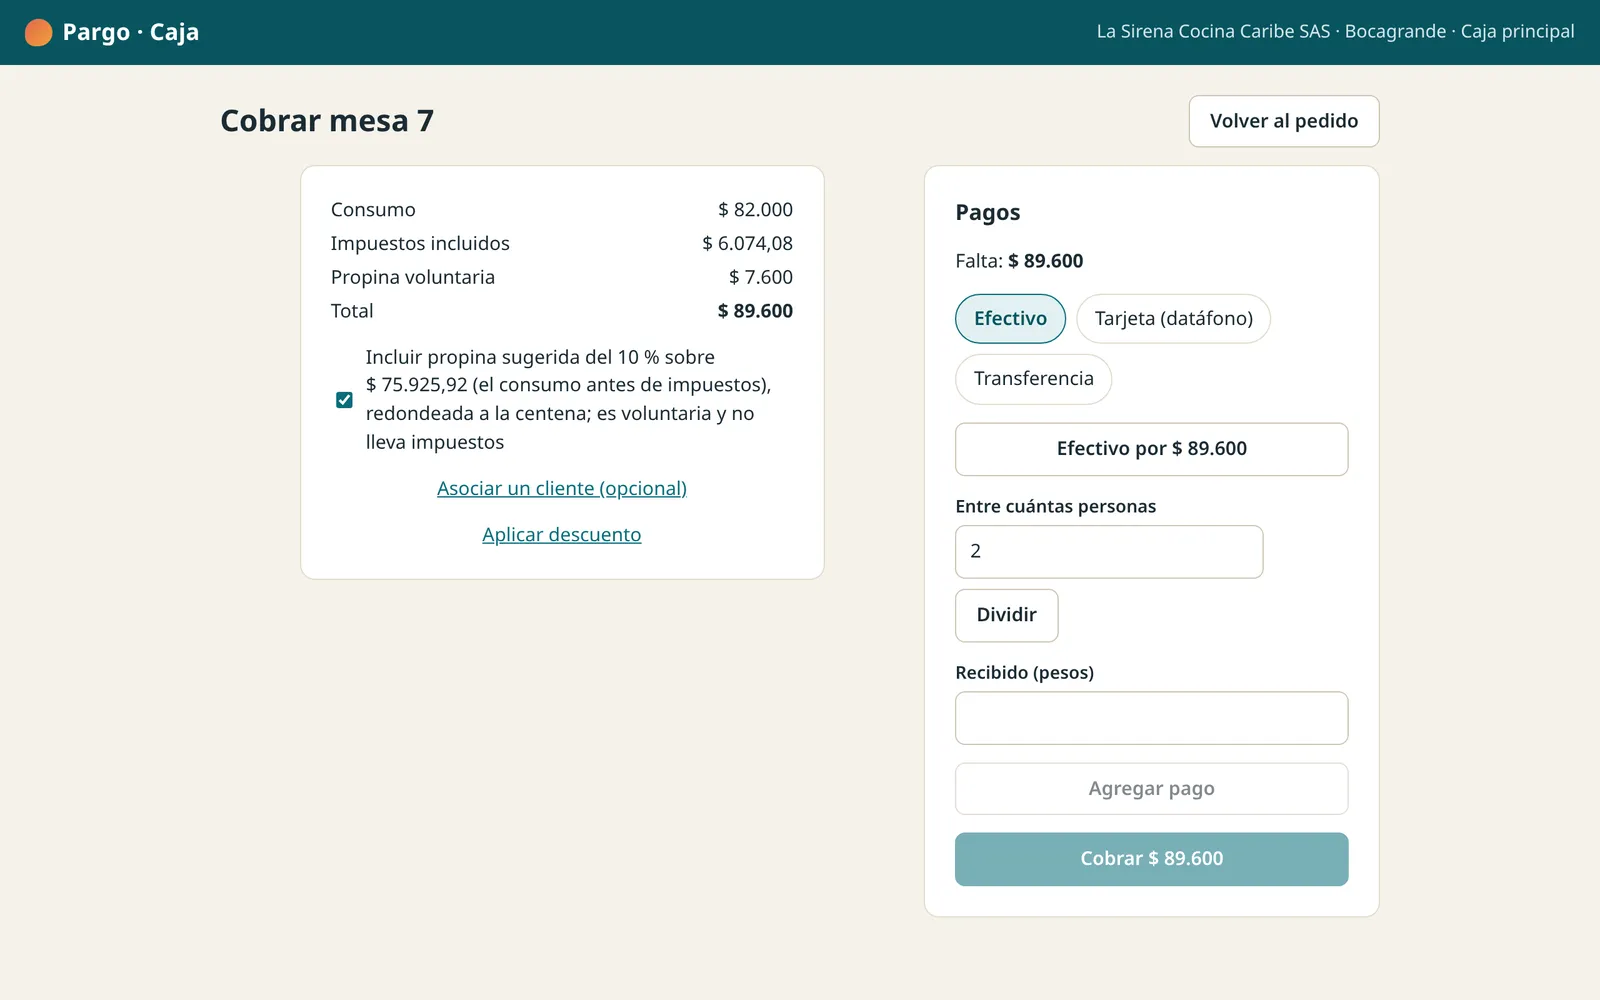Open Asociar un cliente (opcional) link
Viewport: 1600px width, 1000px height.
(562, 489)
